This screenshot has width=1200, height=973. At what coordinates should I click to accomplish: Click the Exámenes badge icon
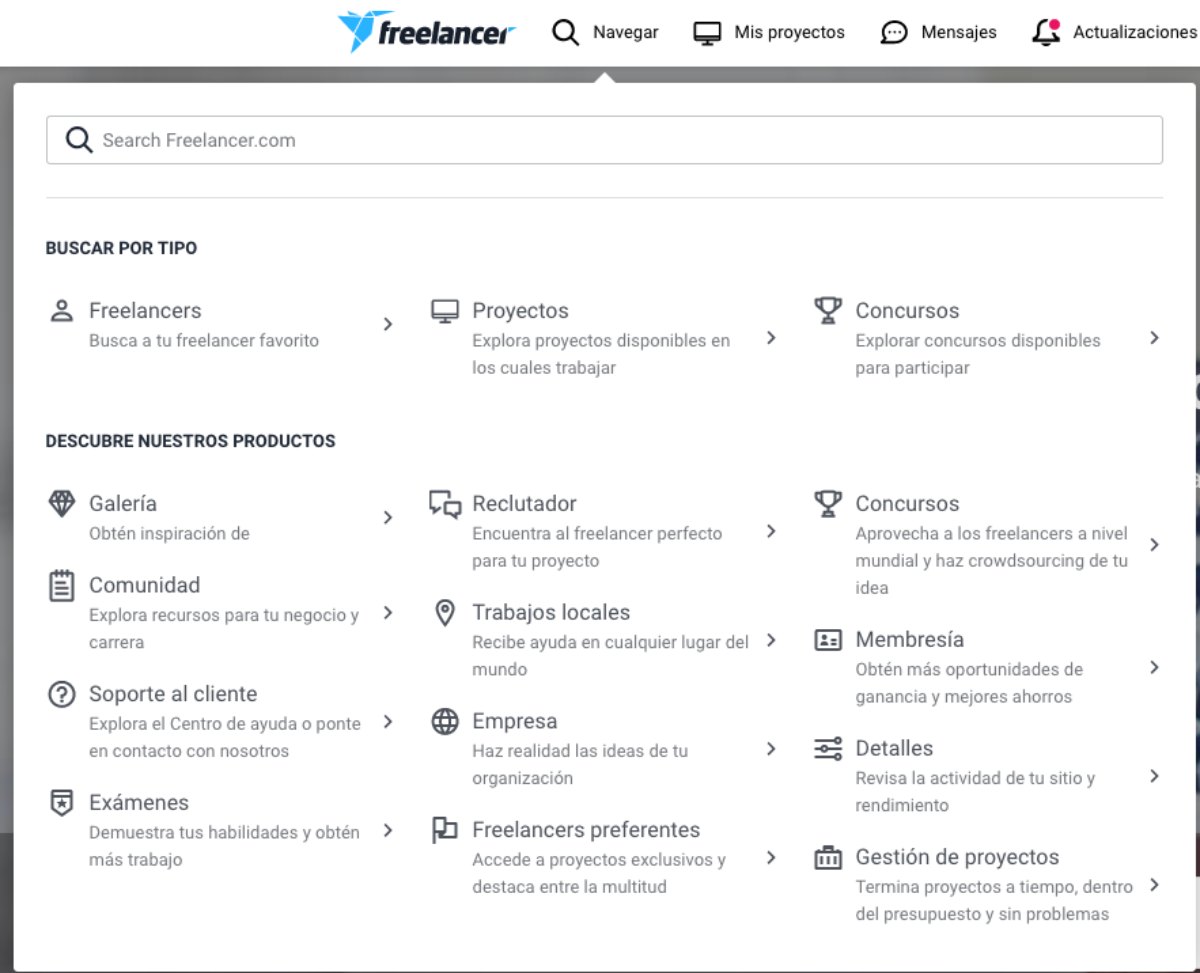(x=62, y=803)
